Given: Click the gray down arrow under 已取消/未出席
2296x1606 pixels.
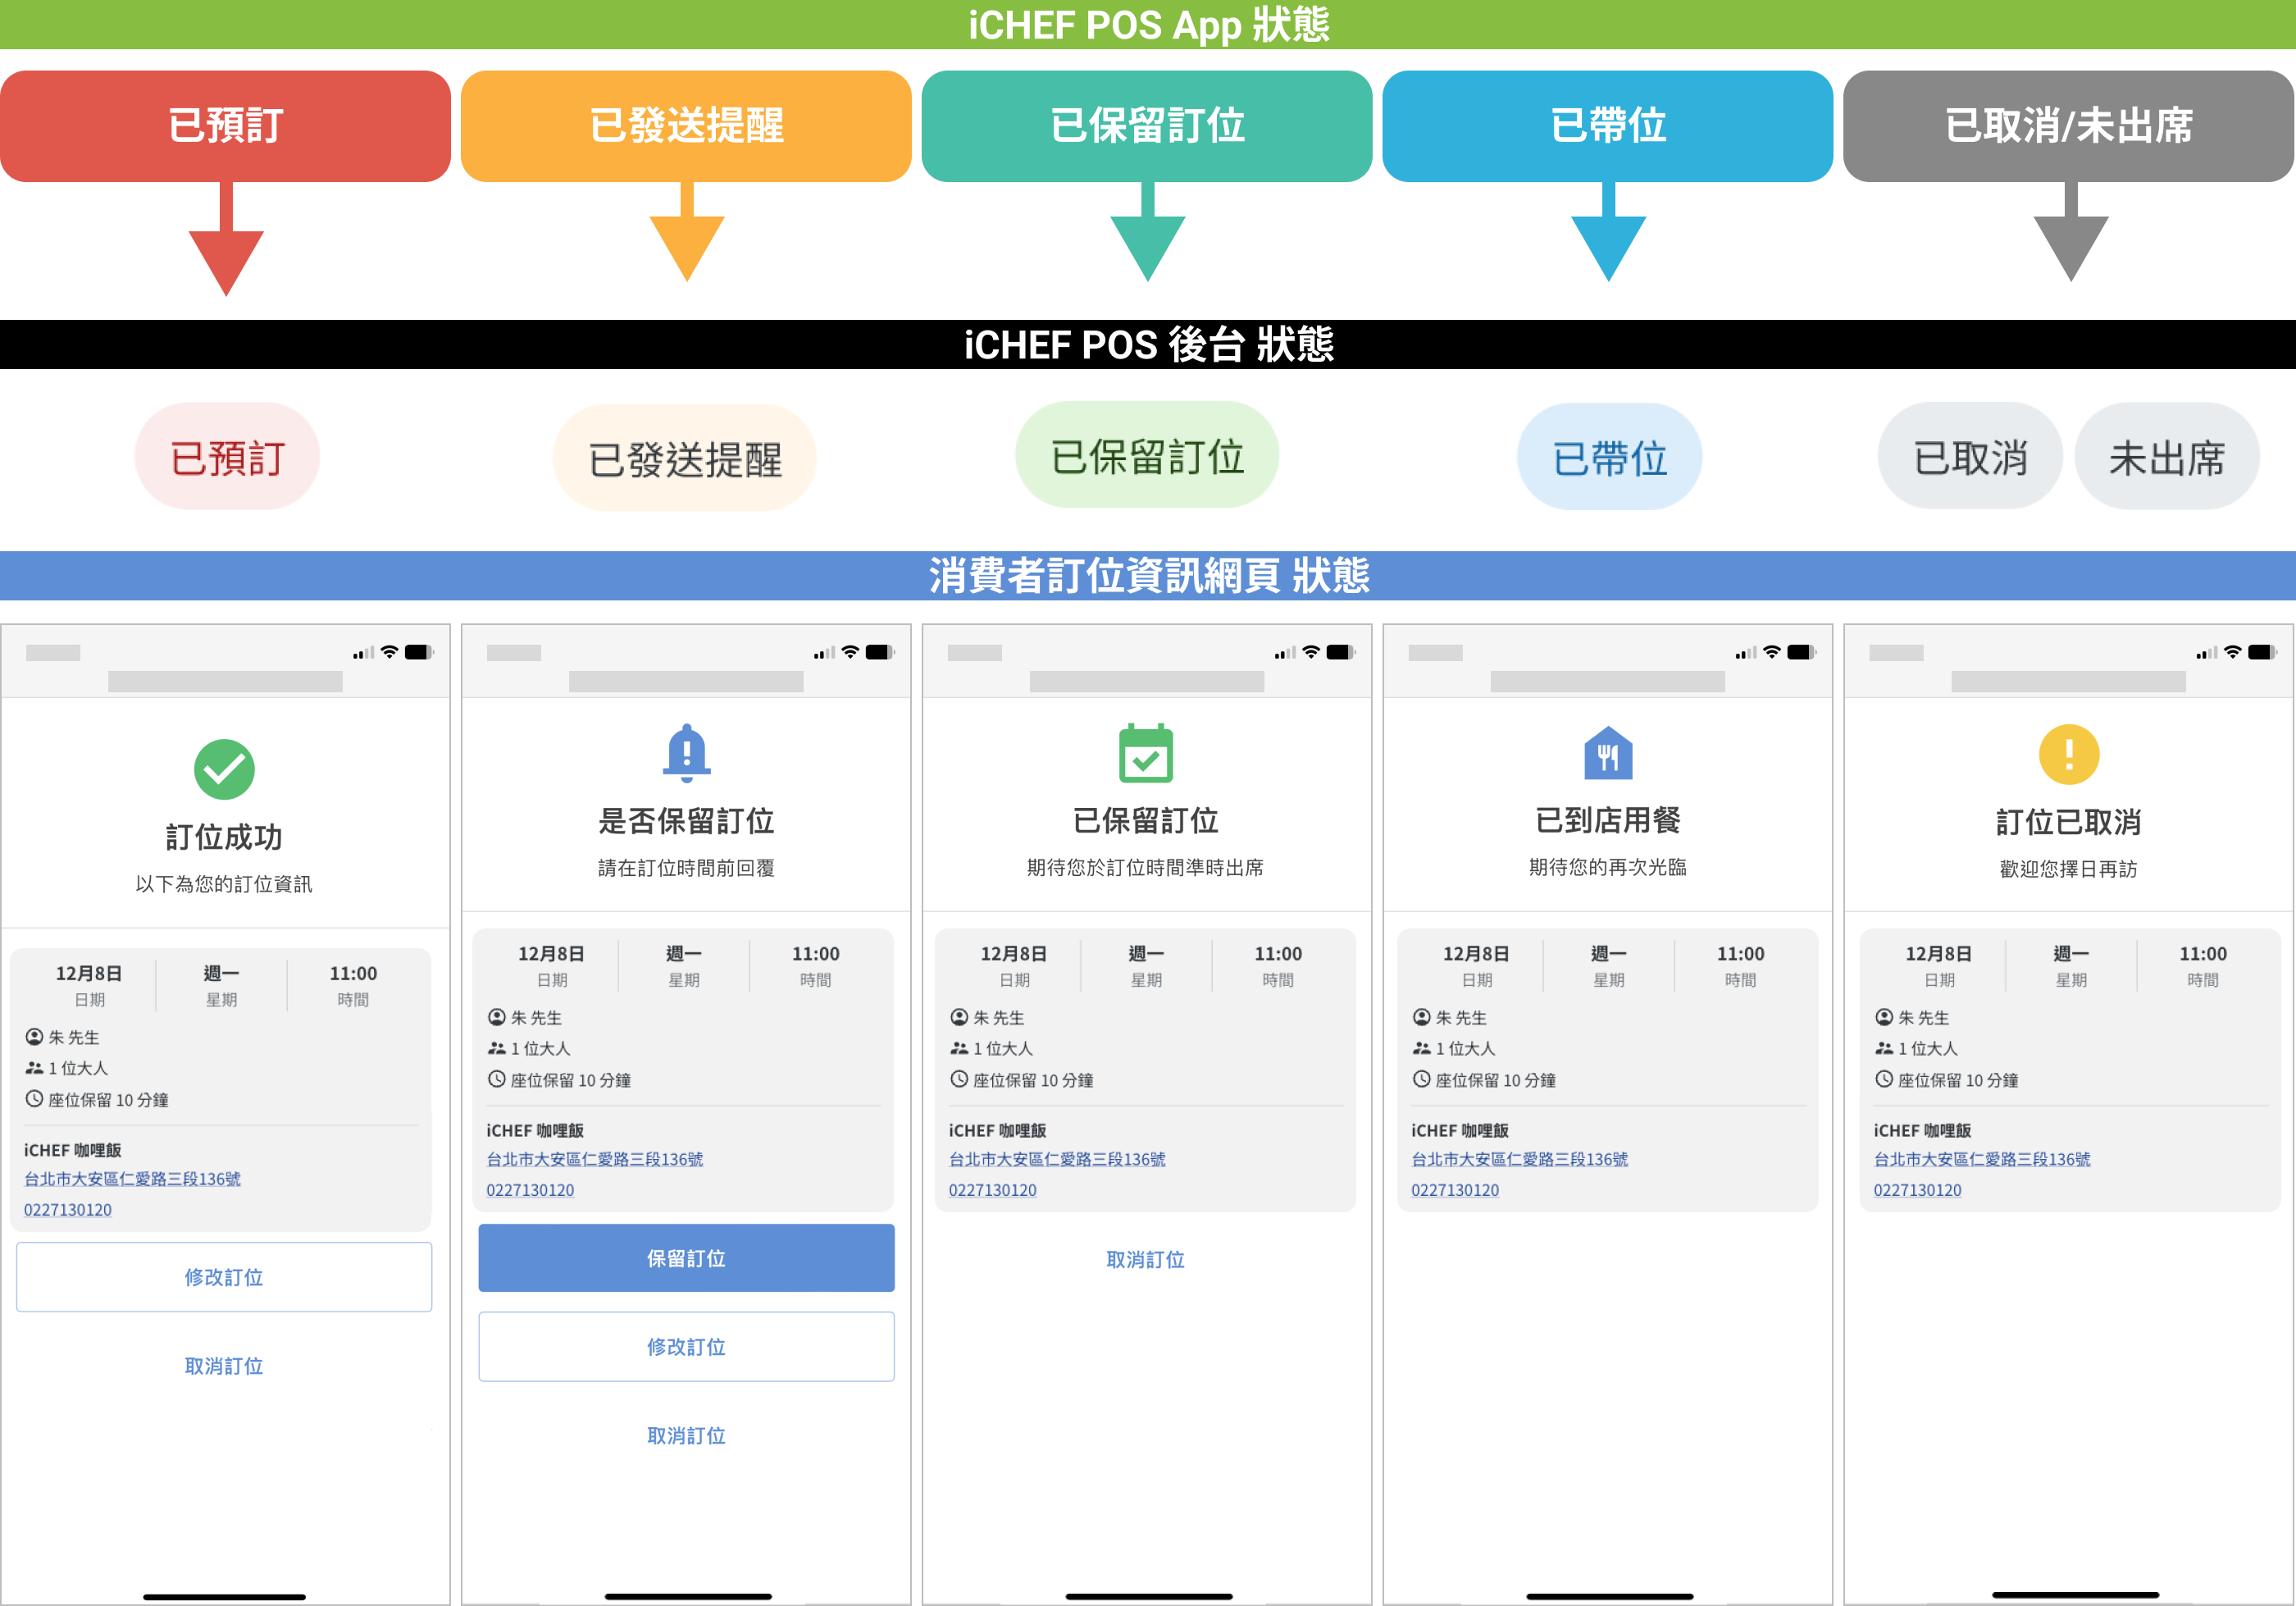Looking at the screenshot, I should (x=2070, y=238).
